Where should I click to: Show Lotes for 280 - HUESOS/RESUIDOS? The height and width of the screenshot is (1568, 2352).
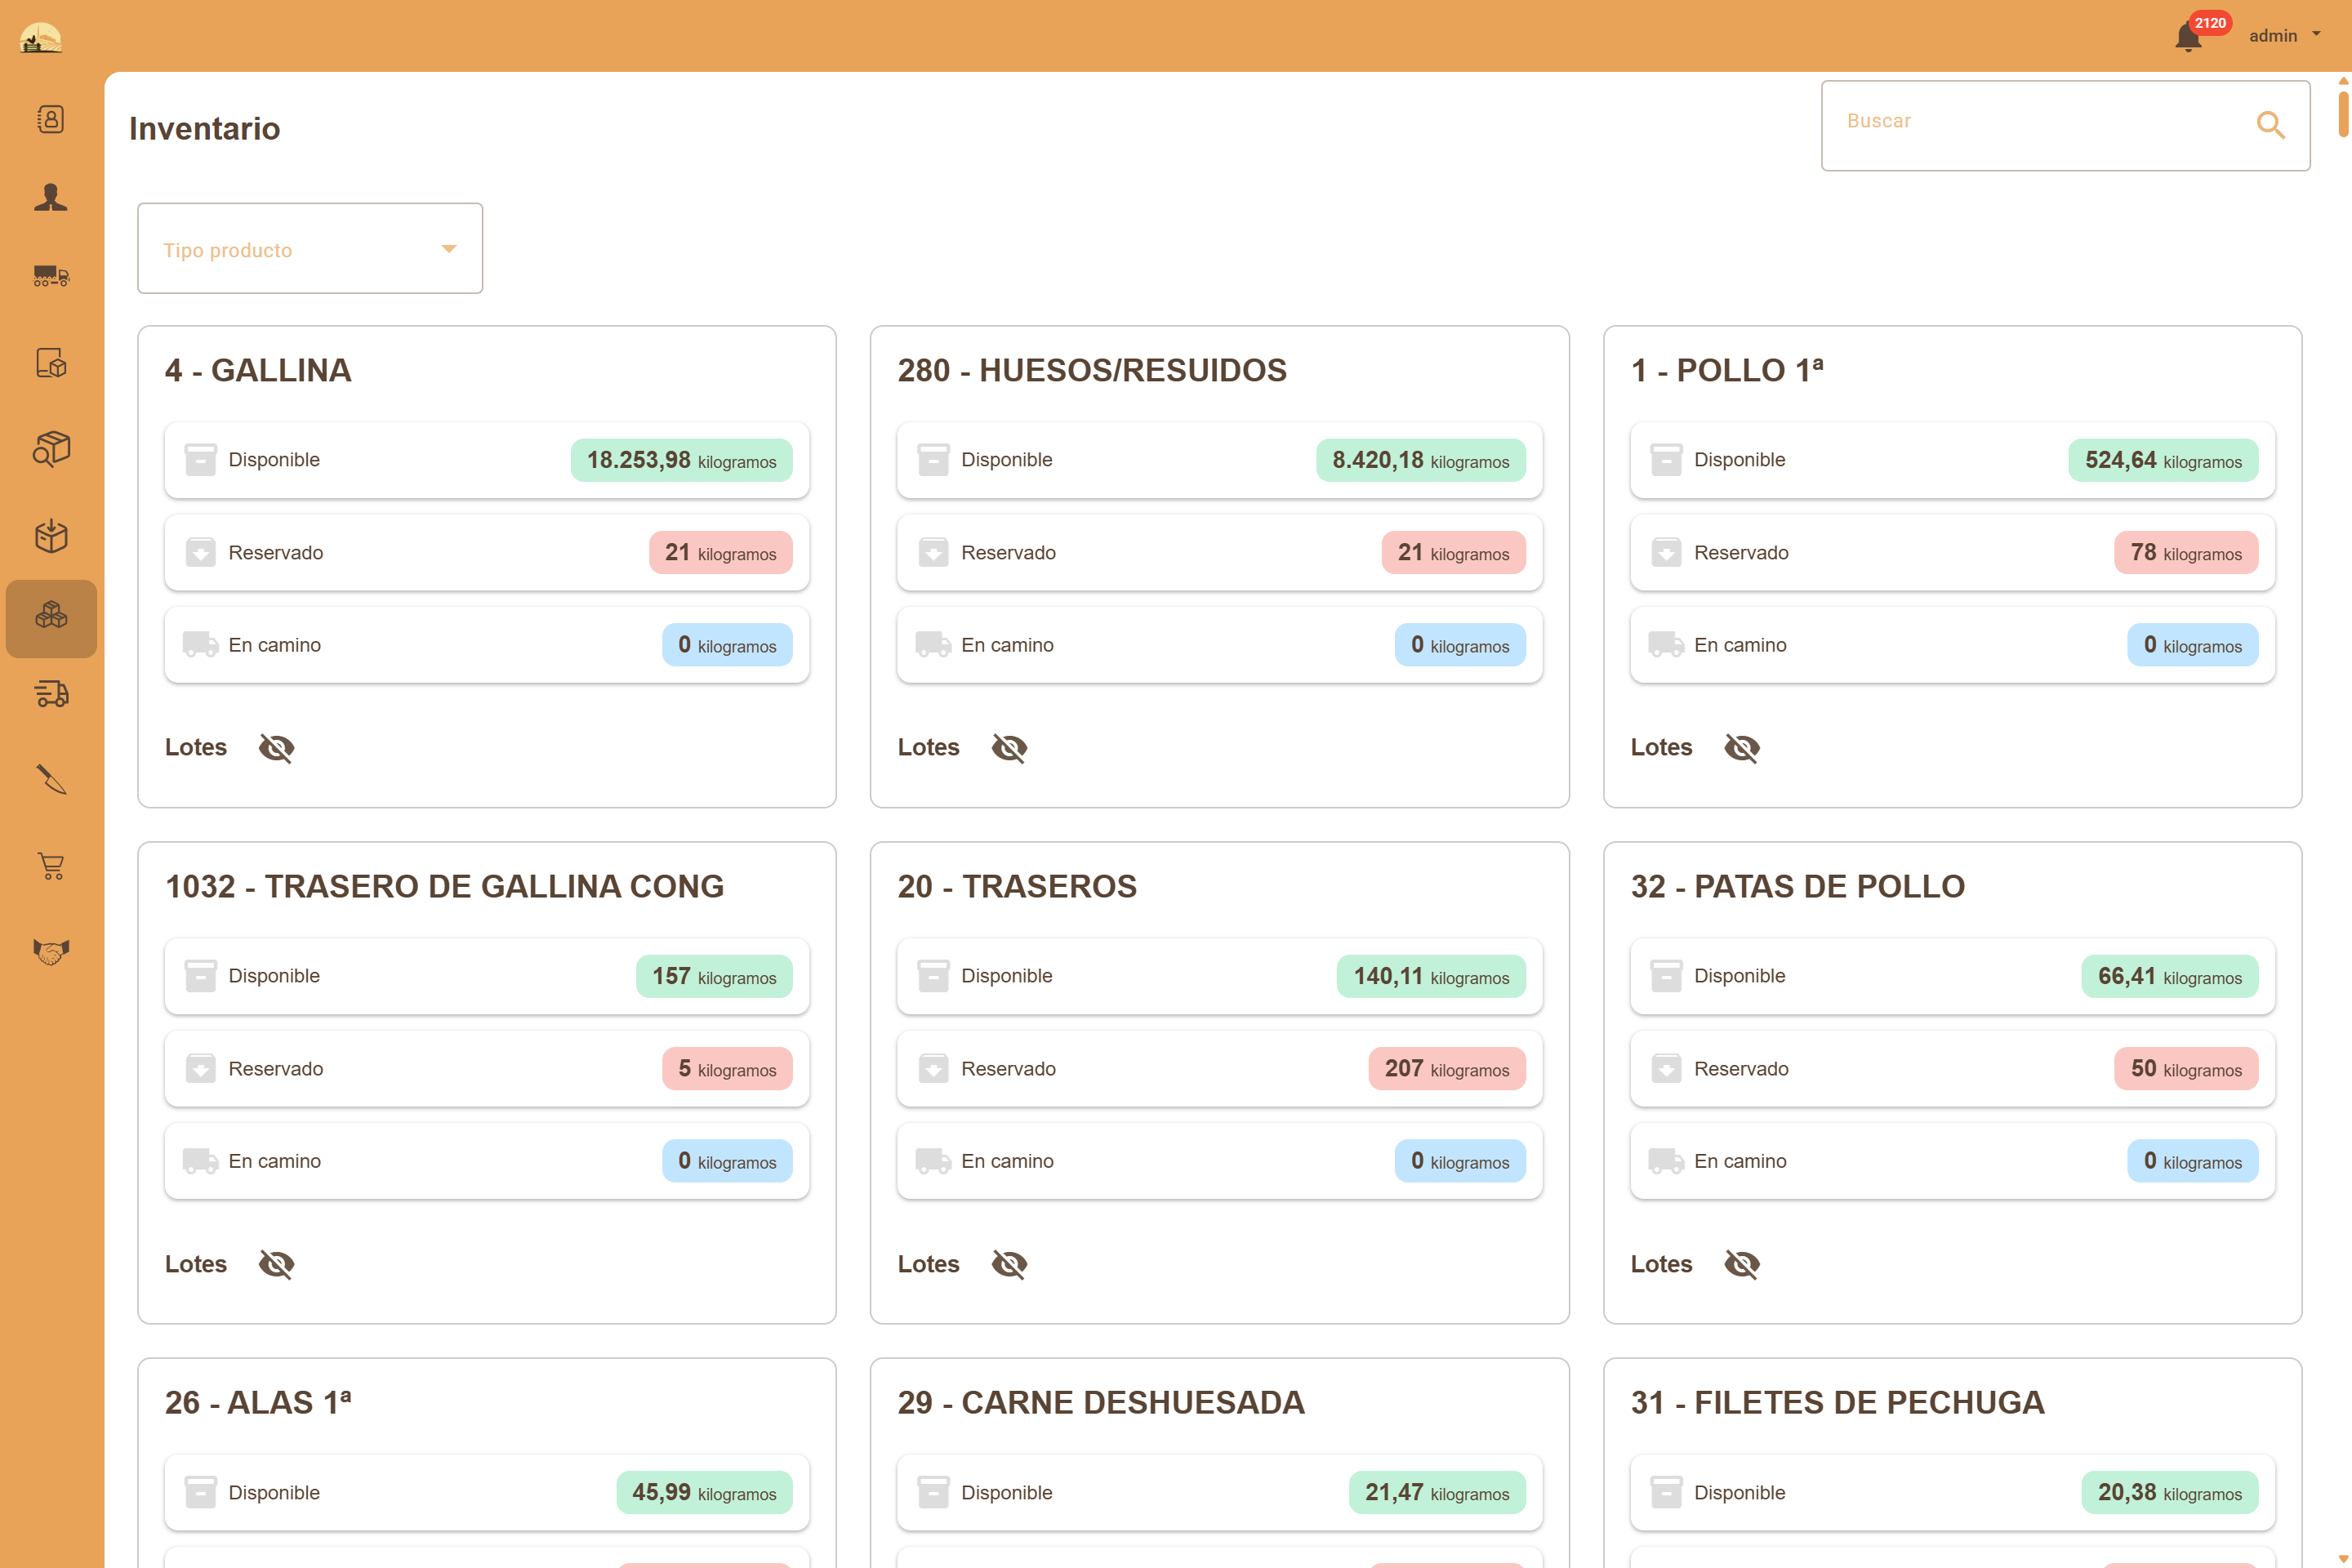(x=1009, y=748)
